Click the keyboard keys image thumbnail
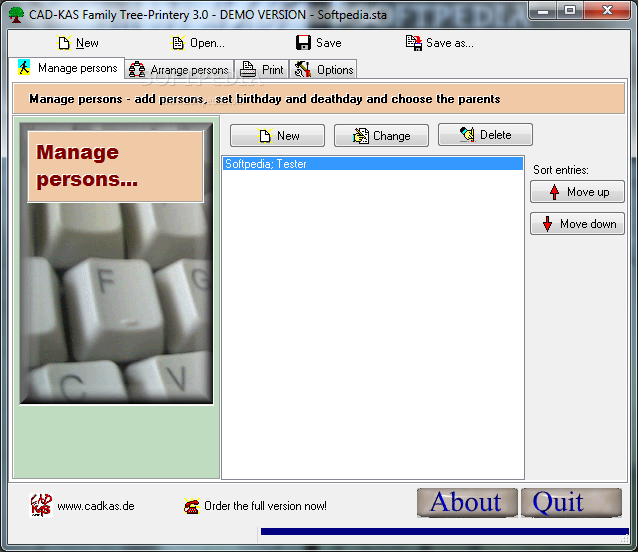 [x=116, y=263]
